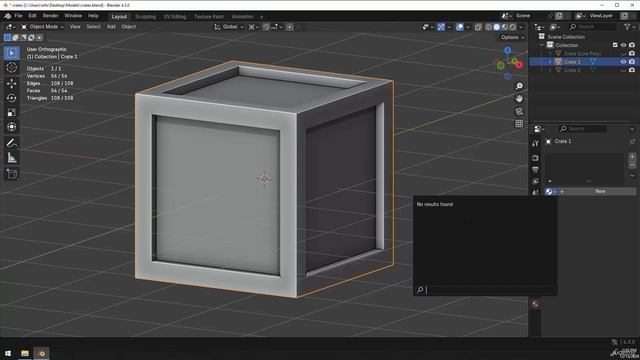Select the Annotate tool

click(x=11, y=143)
